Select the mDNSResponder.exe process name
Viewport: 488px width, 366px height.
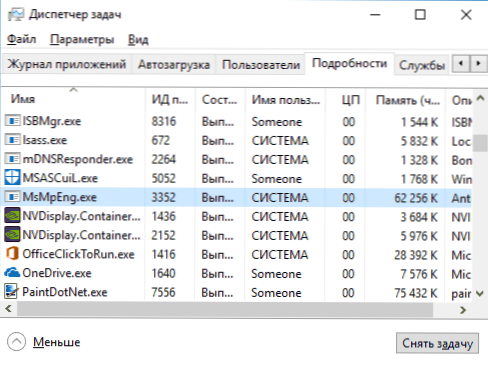[78, 159]
